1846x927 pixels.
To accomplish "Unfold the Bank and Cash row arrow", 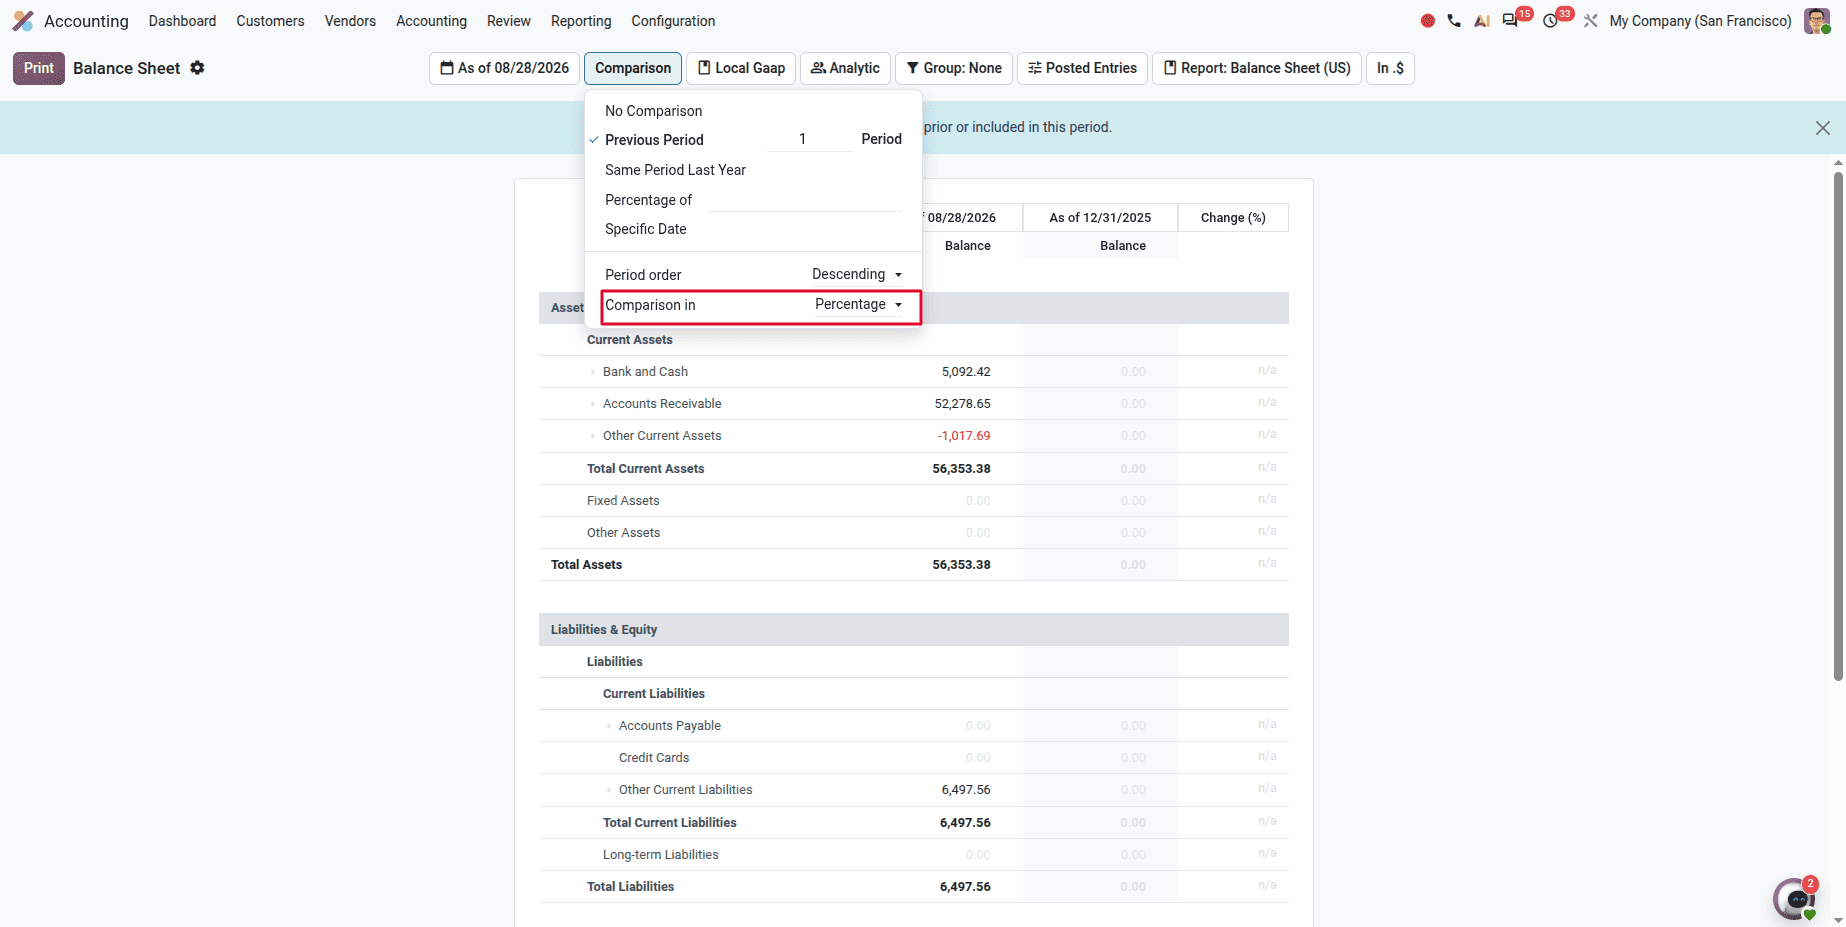I will [x=593, y=372].
